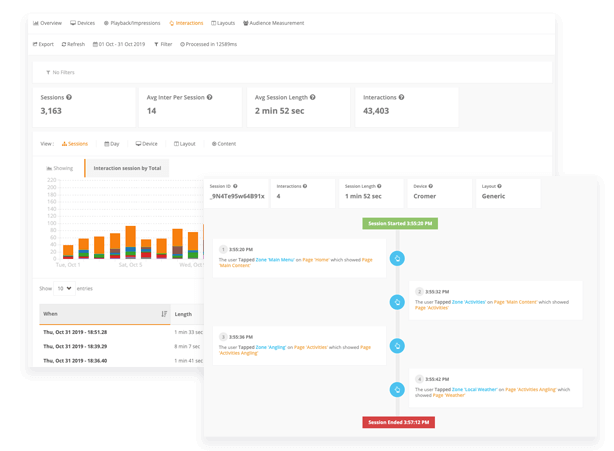Click the first chart bar at Tue, Oct 1
Viewport: 614px width, 451px height.
(x=68, y=252)
